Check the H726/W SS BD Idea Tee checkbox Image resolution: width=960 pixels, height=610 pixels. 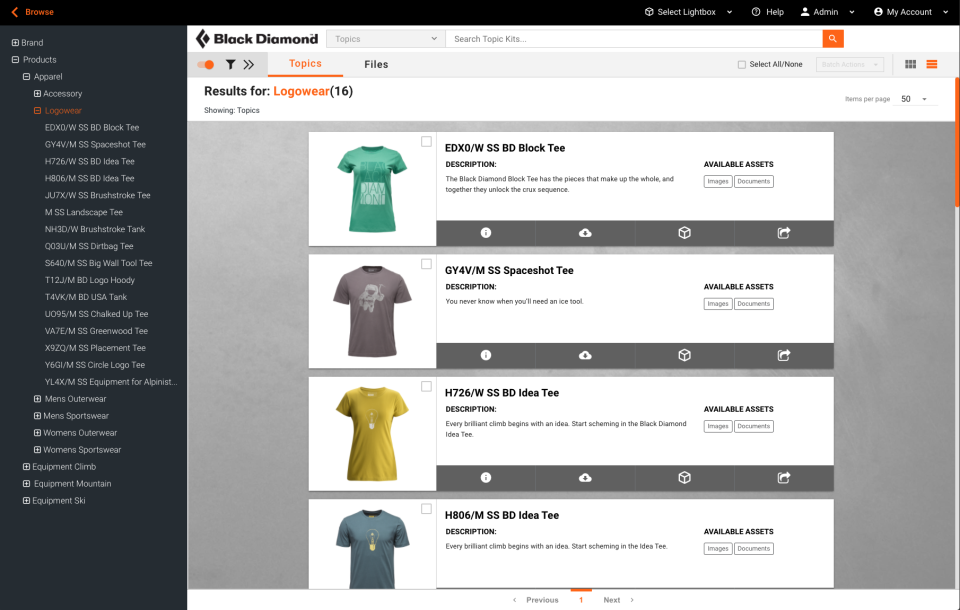[426, 386]
